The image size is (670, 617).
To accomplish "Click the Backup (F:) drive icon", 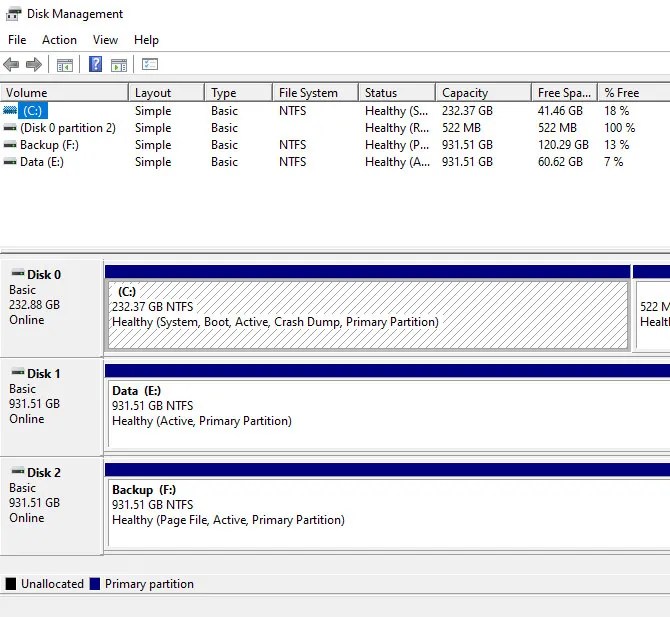I will pyautogui.click(x=10, y=145).
